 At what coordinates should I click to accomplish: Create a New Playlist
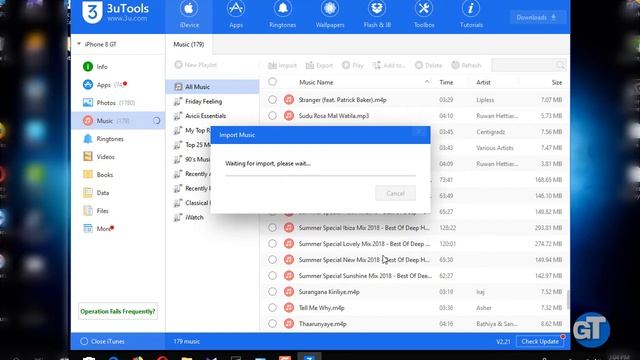tap(196, 65)
